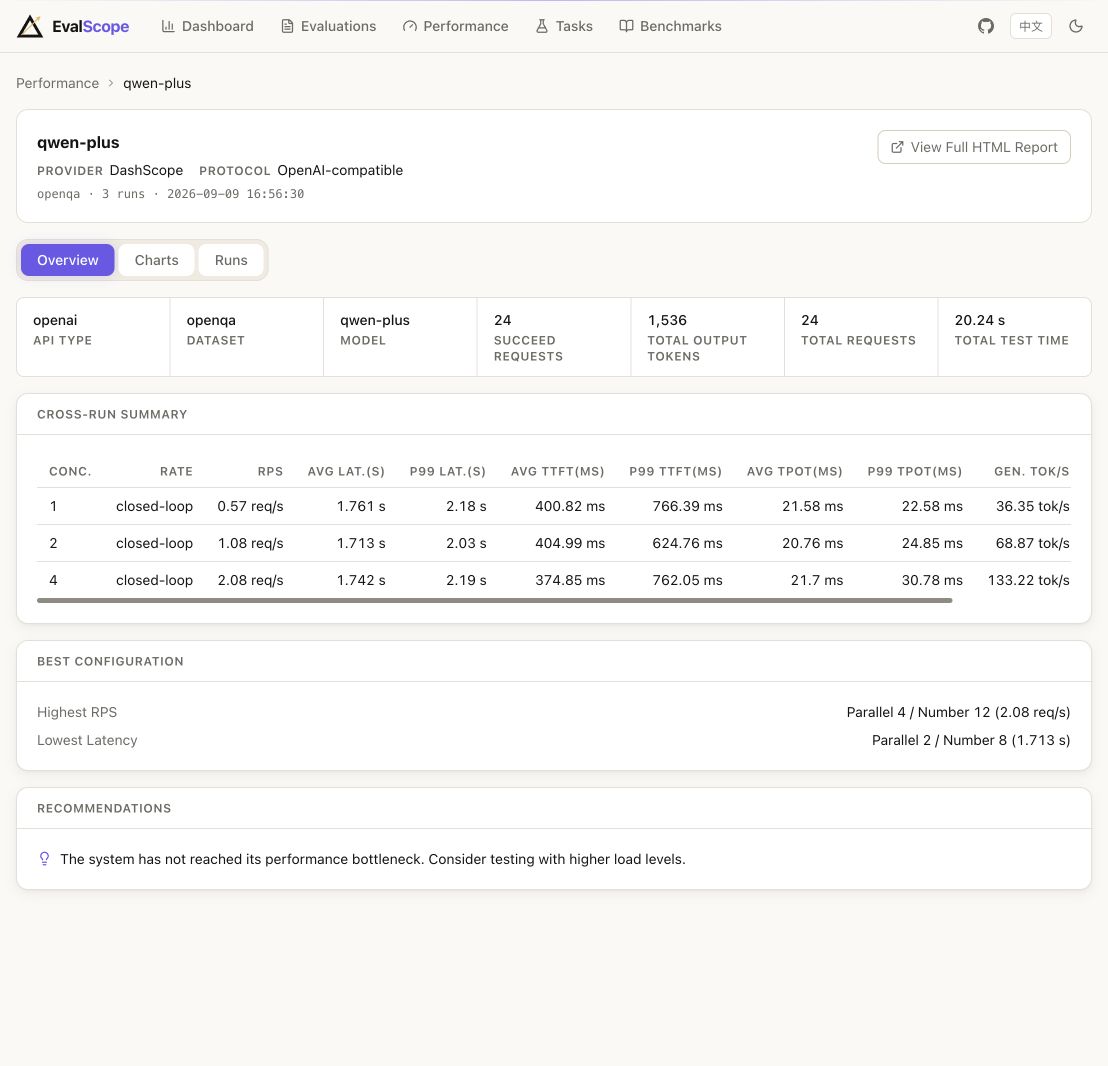The image size is (1108, 1066).
Task: Click the CROSS-RUN SUMMARY section header
Action: click(x=112, y=415)
